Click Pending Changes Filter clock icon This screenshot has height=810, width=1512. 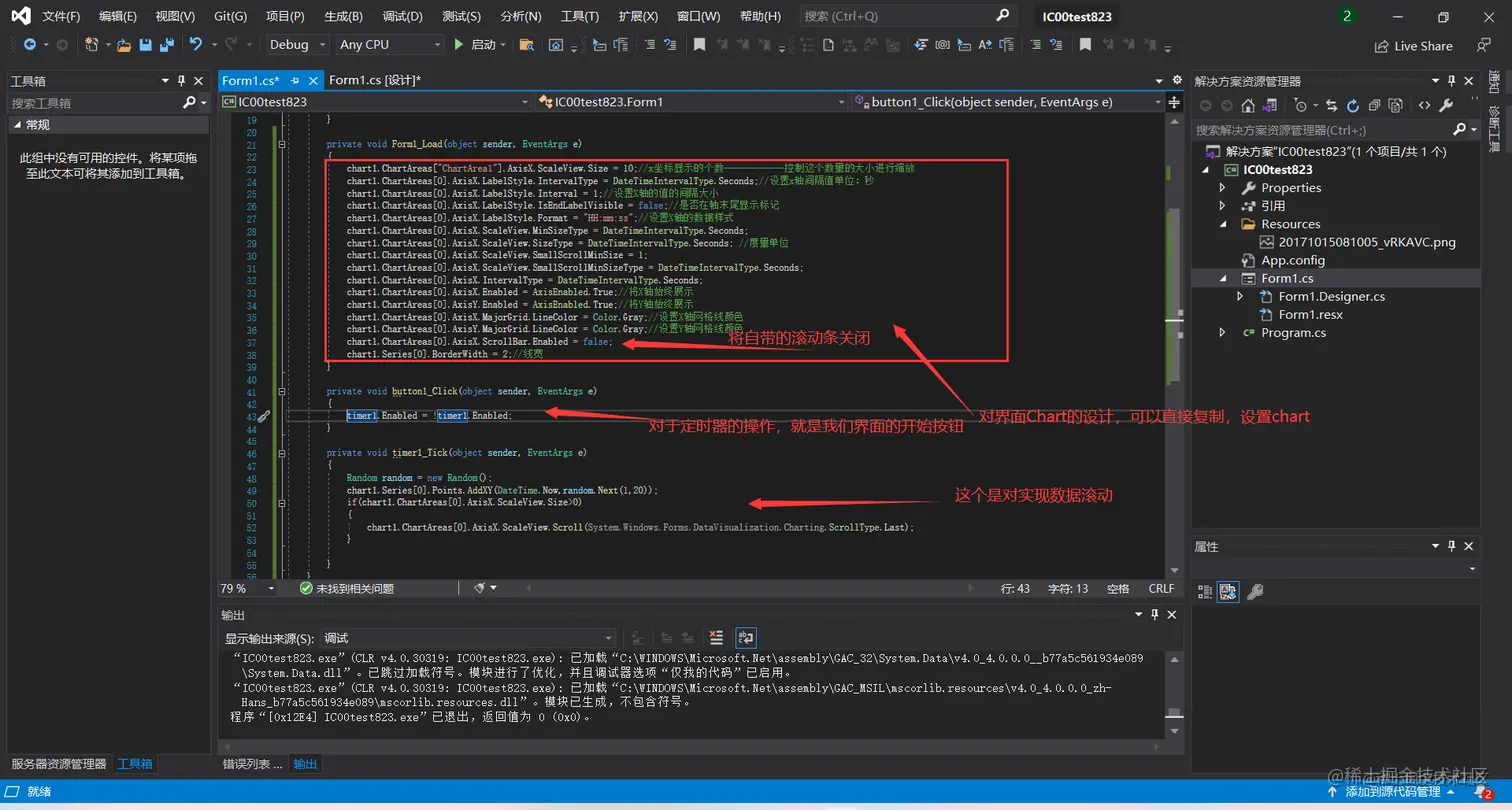click(x=1299, y=105)
